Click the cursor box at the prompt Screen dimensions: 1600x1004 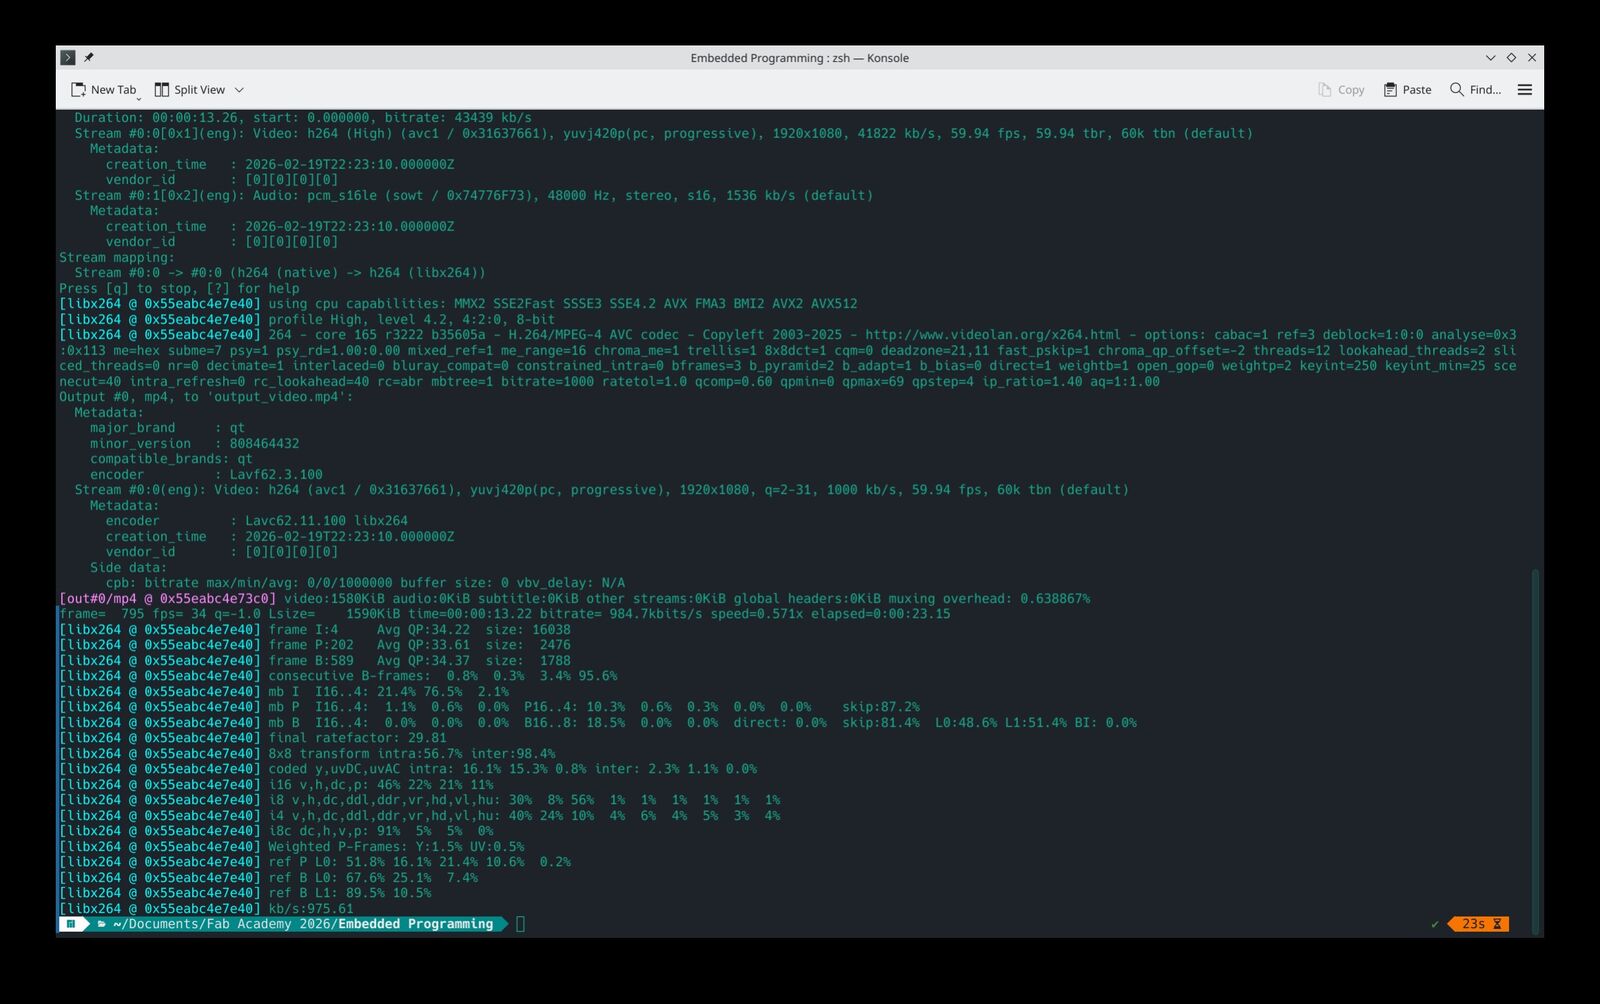[520, 924]
